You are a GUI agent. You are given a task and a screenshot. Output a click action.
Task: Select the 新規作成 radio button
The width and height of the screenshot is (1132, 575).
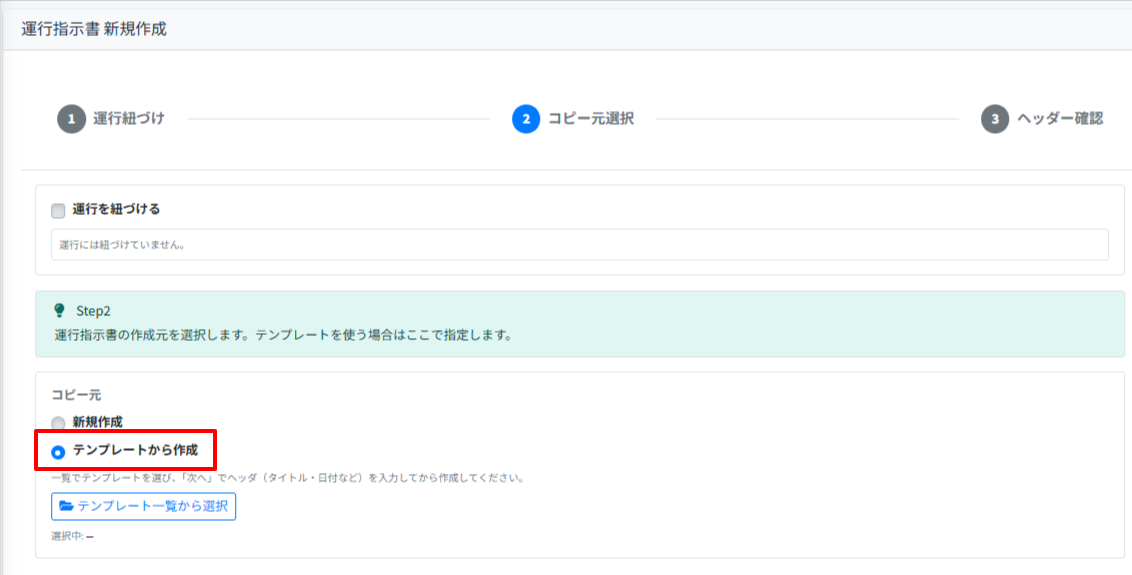58,423
